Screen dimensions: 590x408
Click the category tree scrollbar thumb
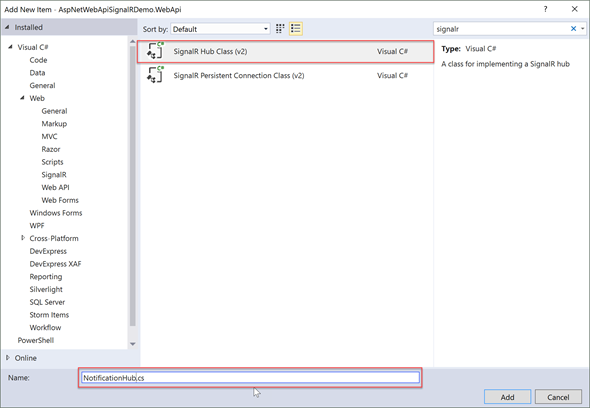(x=132, y=186)
